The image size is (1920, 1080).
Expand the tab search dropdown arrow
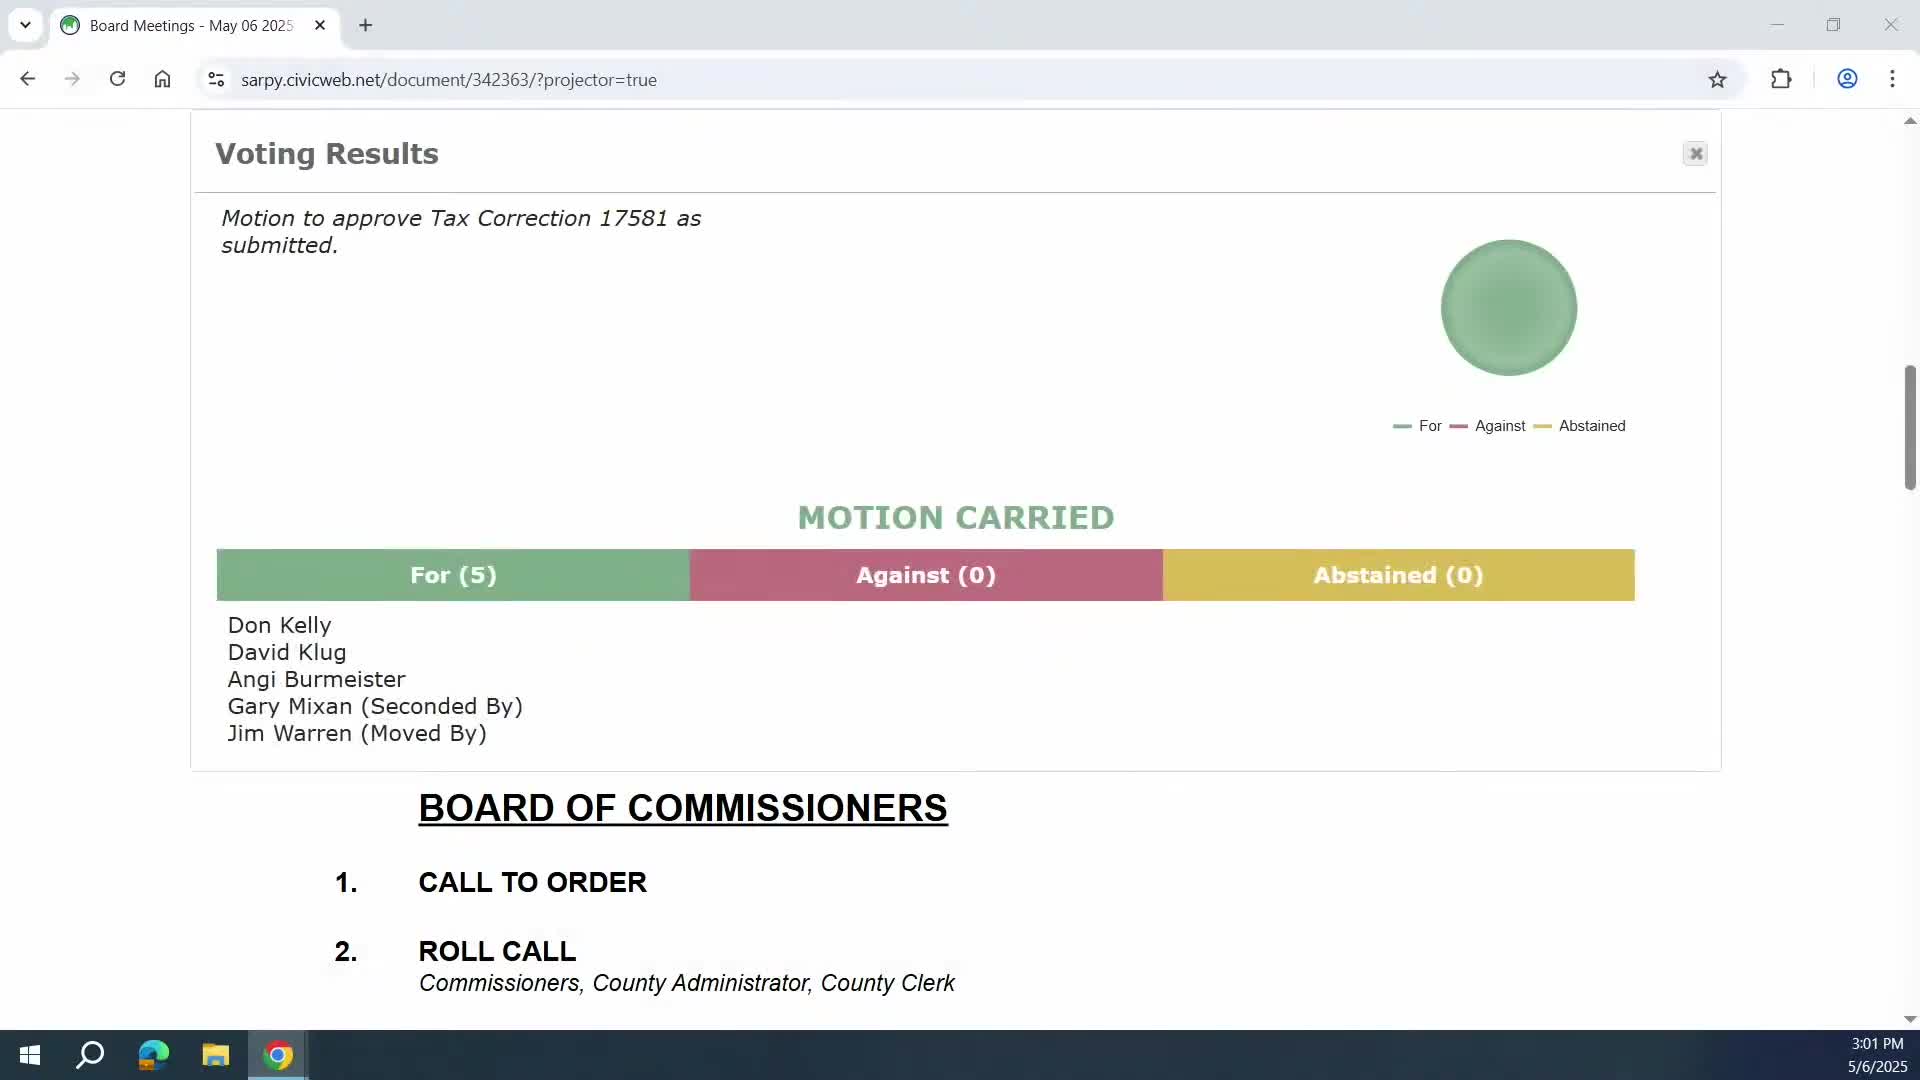coord(25,25)
